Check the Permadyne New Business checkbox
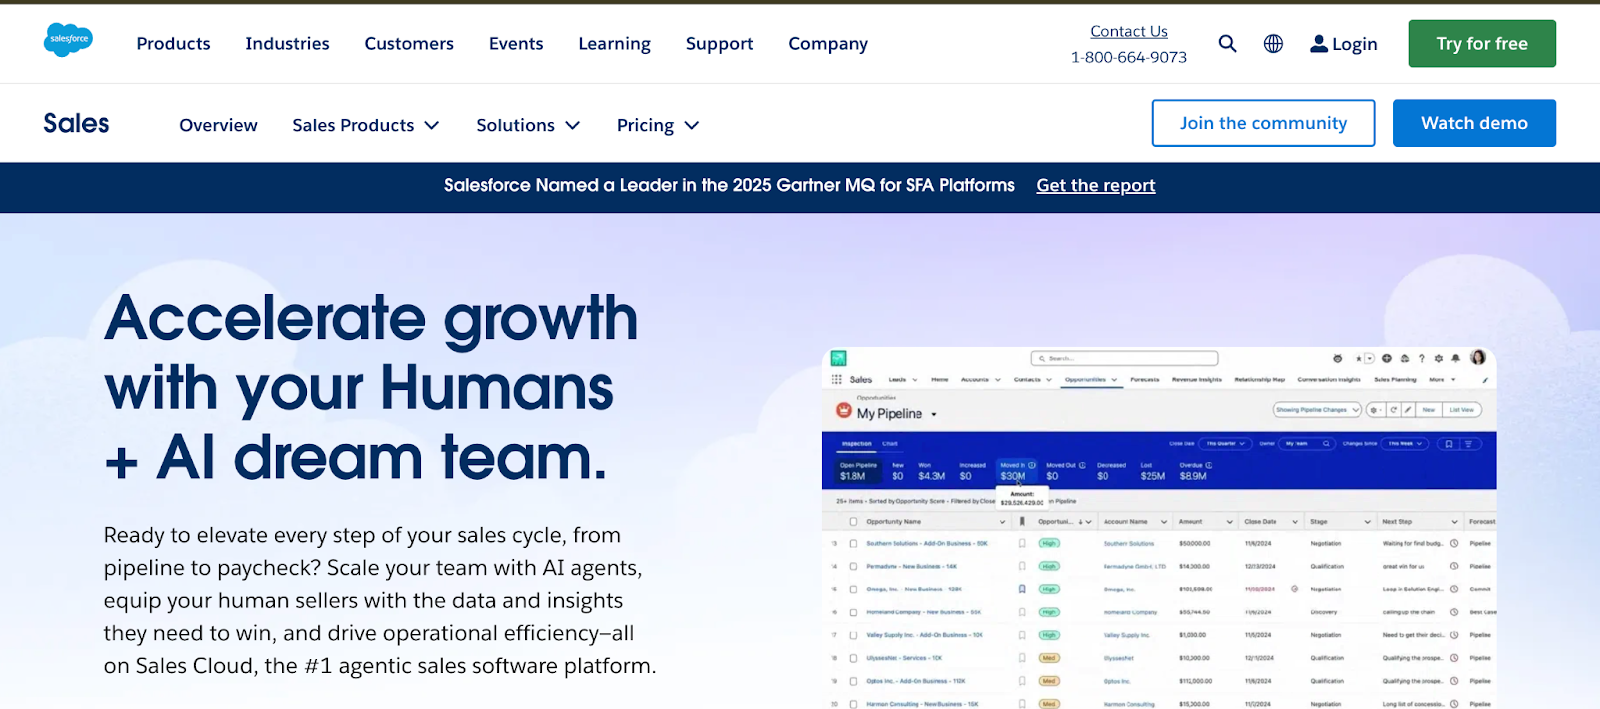This screenshot has height=709, width=1600. 853,566
